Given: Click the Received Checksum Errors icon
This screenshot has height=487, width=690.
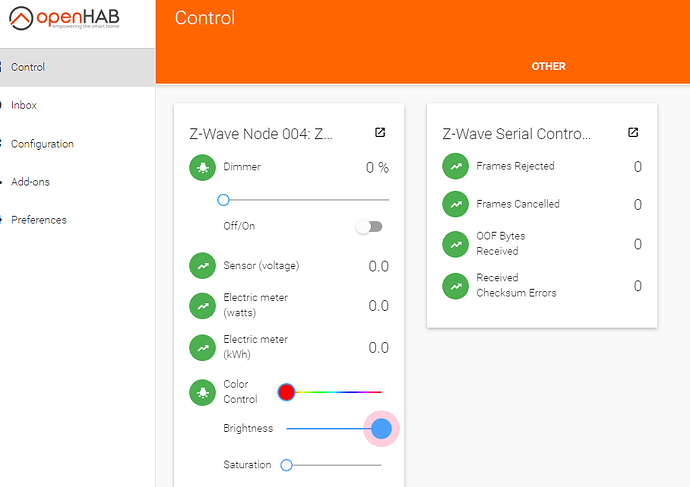Looking at the screenshot, I should [x=456, y=286].
